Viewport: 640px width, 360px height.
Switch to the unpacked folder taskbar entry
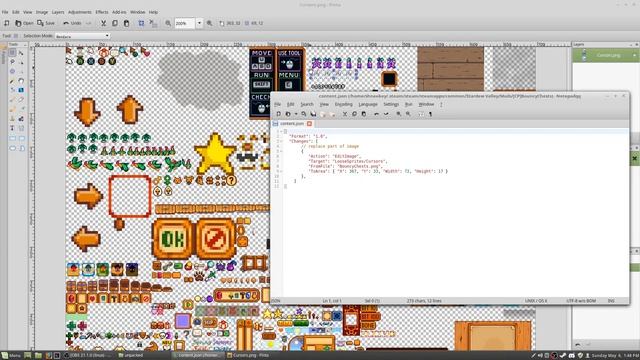[131, 356]
